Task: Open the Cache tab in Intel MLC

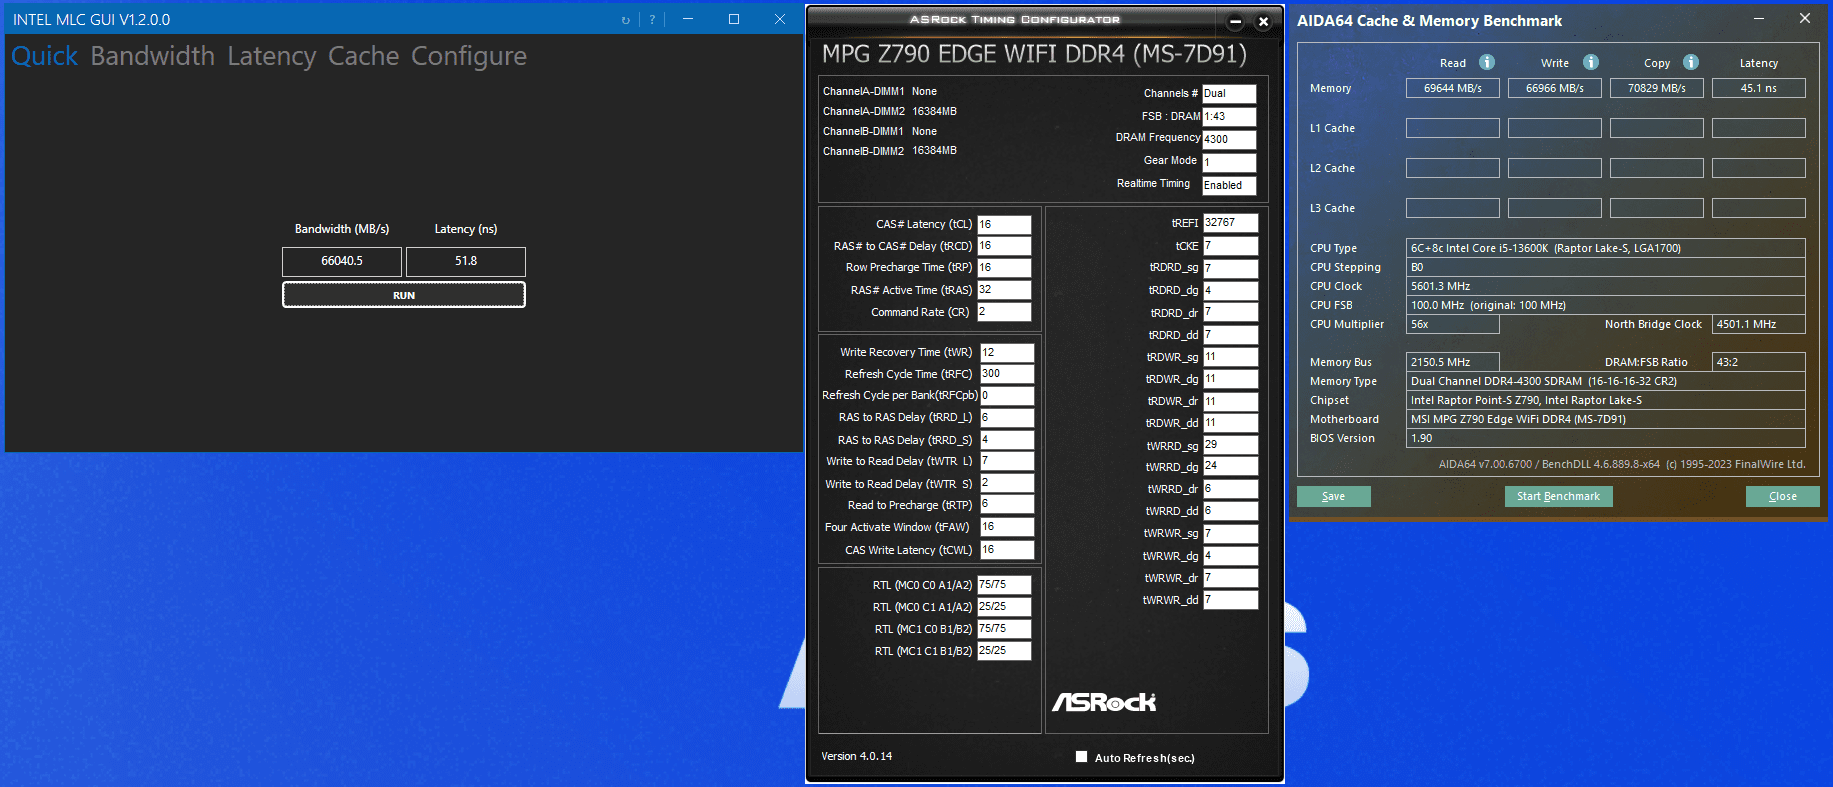Action: click(363, 56)
